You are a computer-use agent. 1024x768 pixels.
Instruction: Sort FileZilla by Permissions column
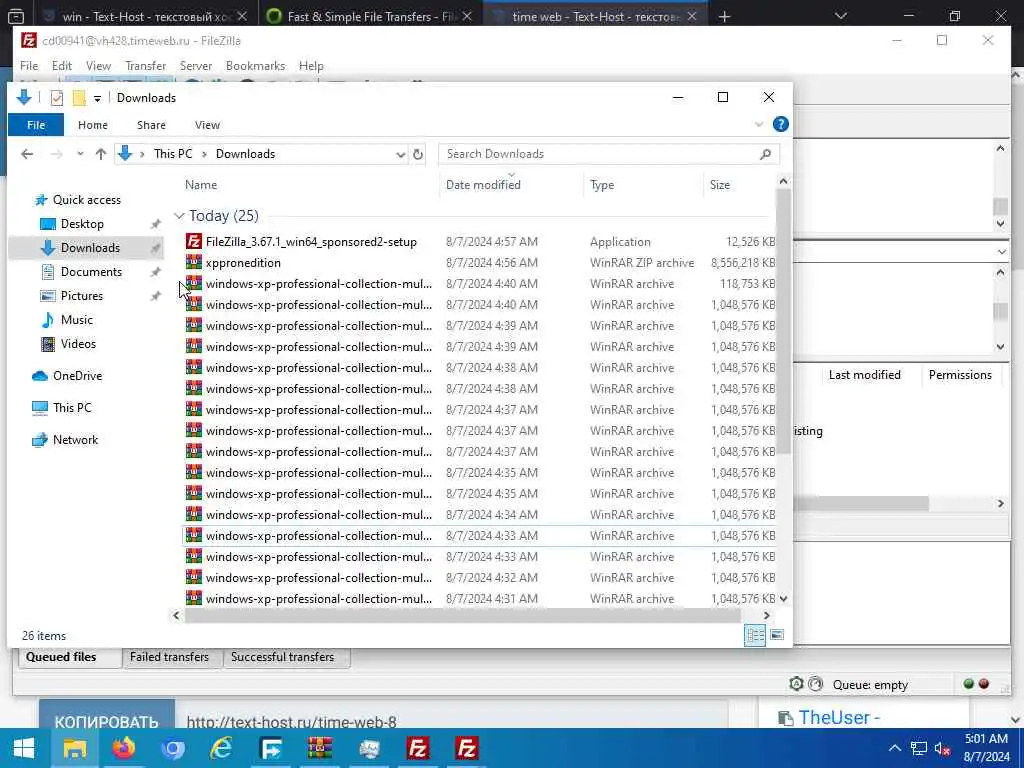tap(960, 375)
